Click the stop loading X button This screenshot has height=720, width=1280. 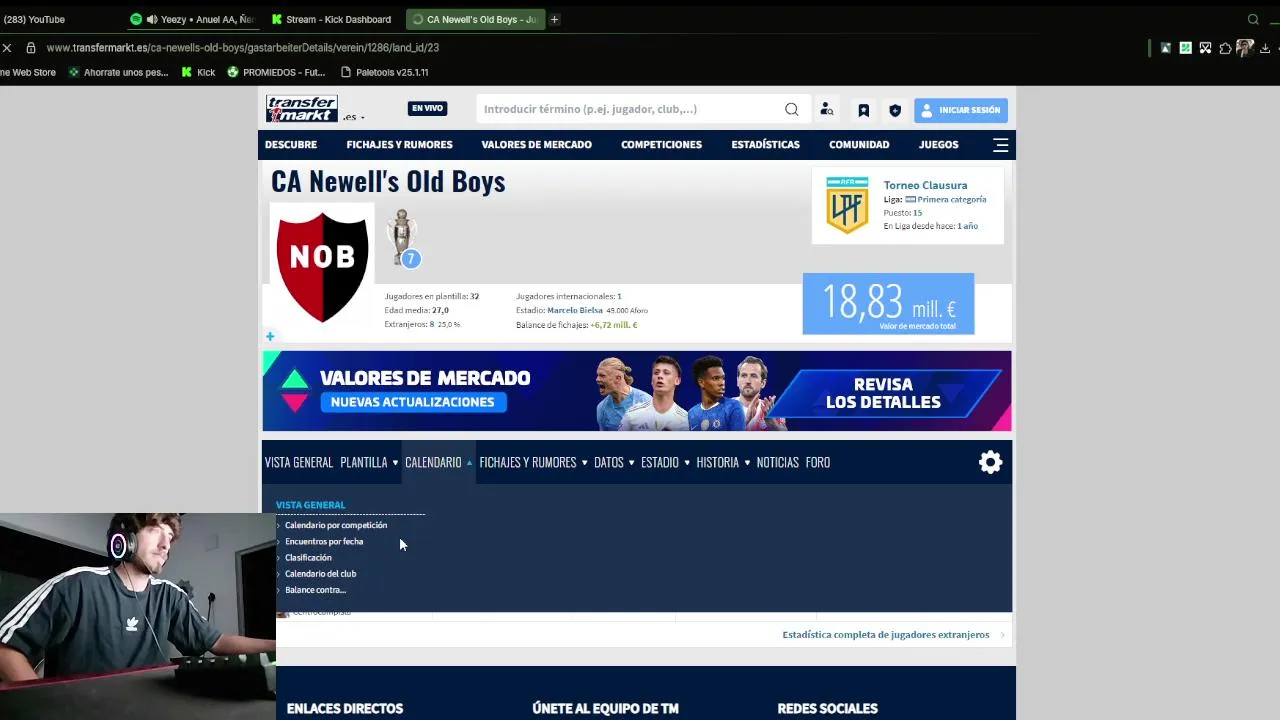(7, 47)
